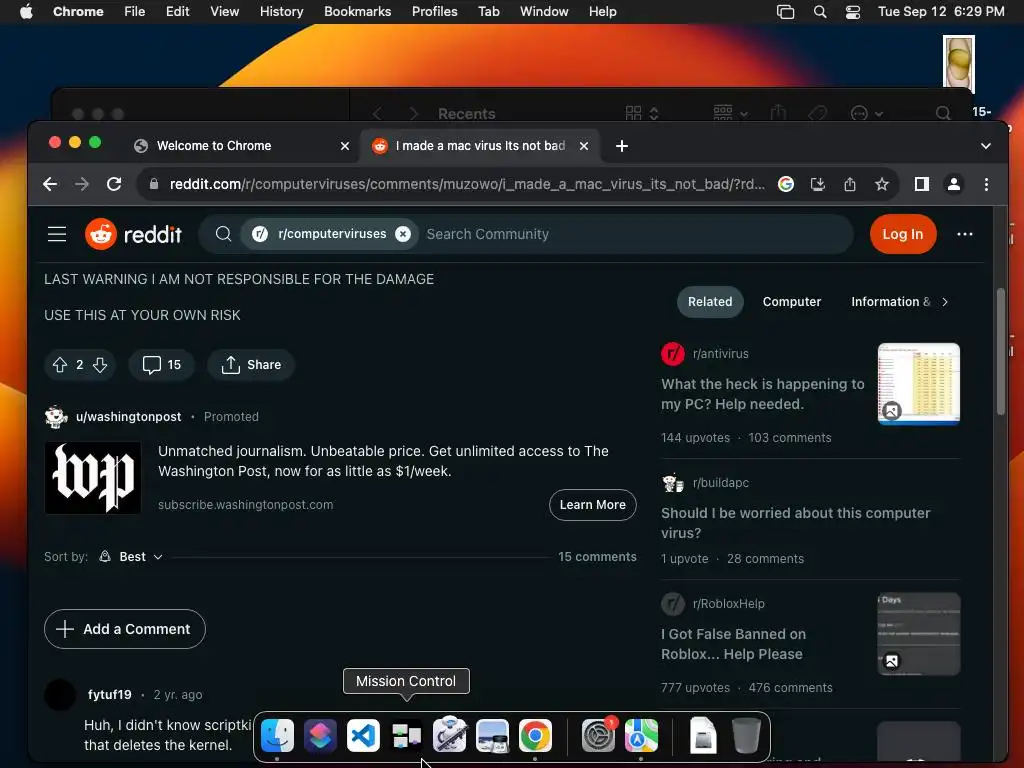The image size is (1024, 768).
Task: Click the page vertical scrollbar
Action: (x=1000, y=351)
